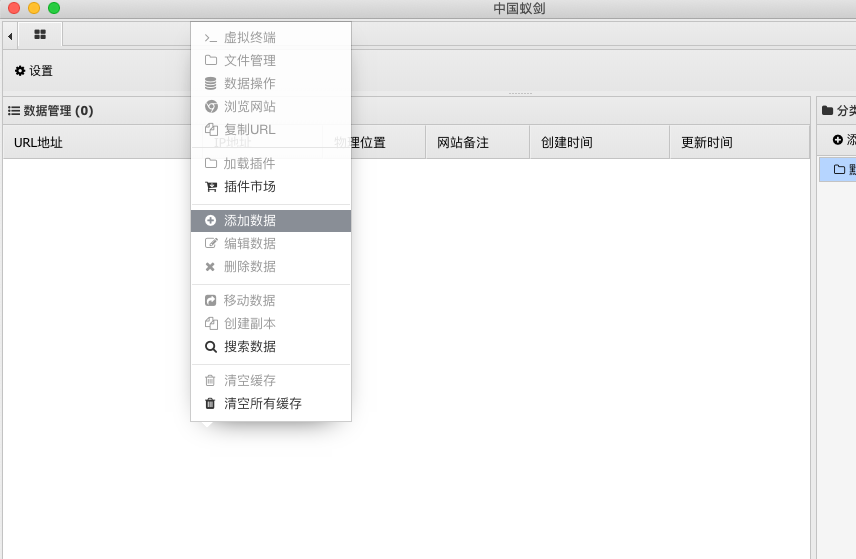Choose 添加数据 highlighted menu entry
The image size is (856, 559).
pyautogui.click(x=271, y=221)
